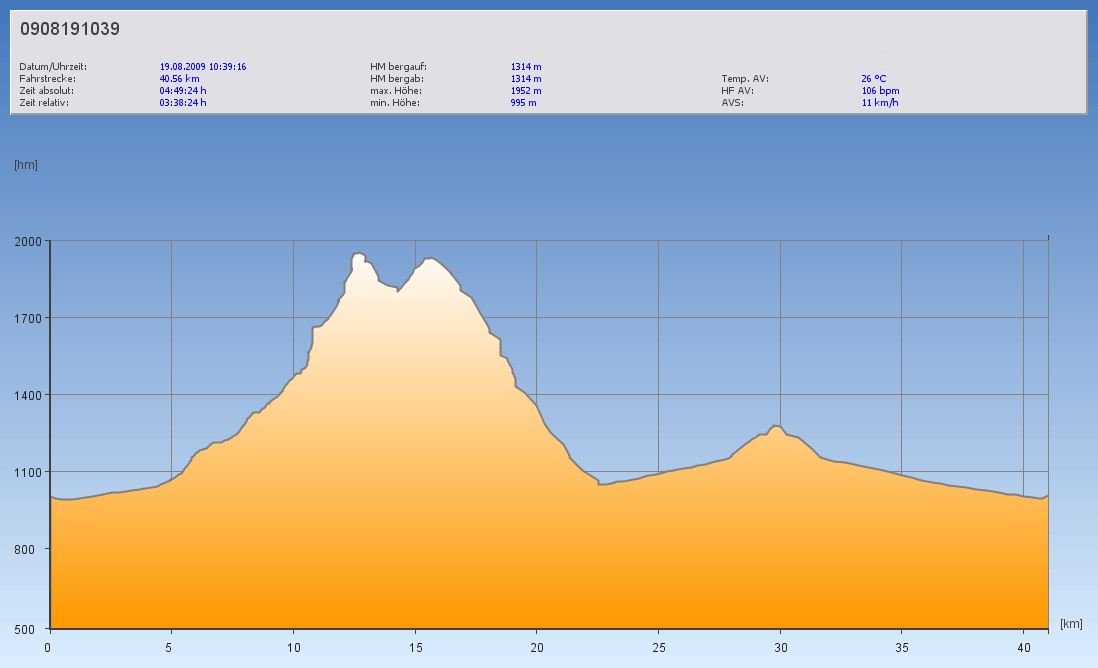Click the title 0908191039
Image resolution: width=1098 pixels, height=668 pixels.
click(70, 29)
